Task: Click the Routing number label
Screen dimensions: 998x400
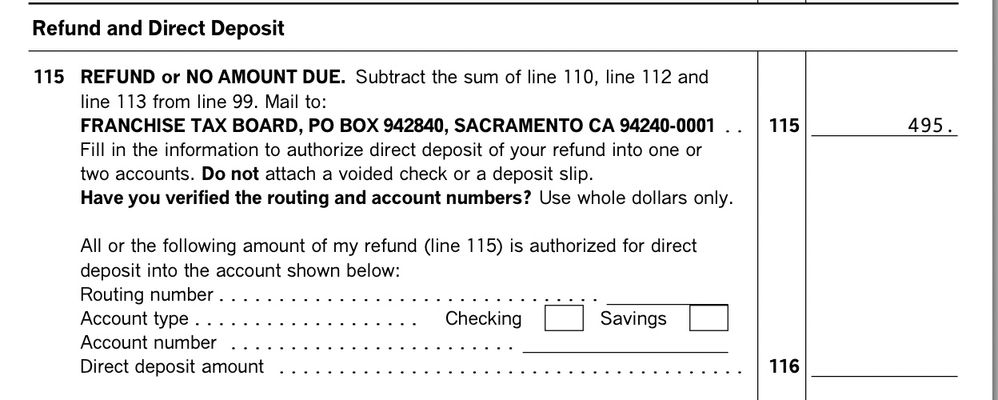Action: (147, 295)
